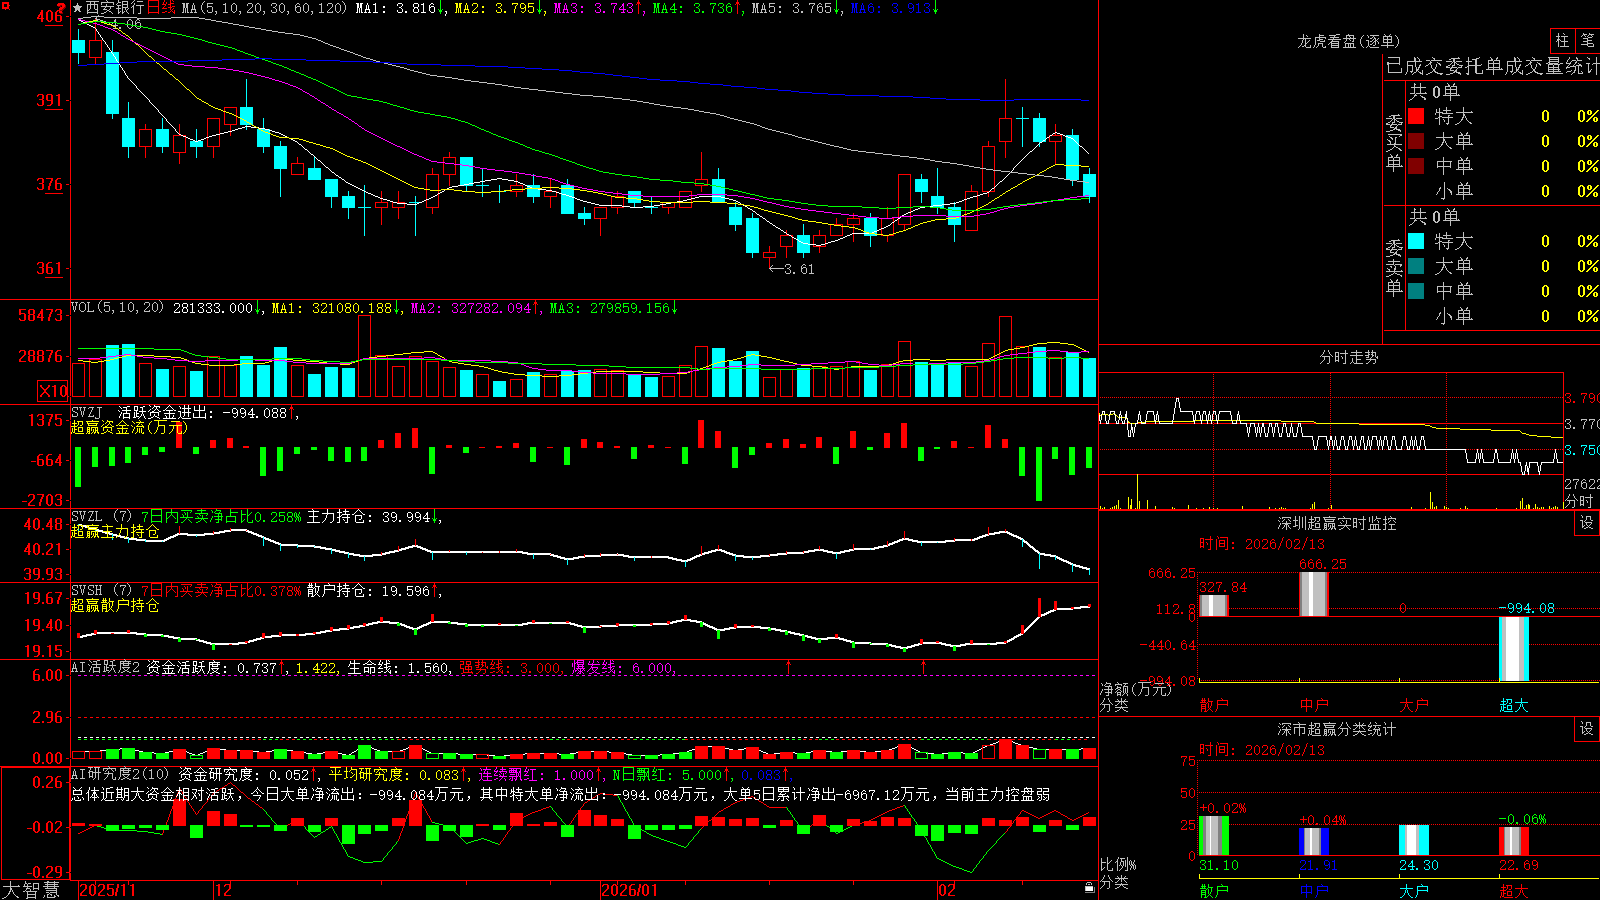Viewport: 1600px width, 900px height.
Task: Click the lock icon on the date axis
Action: tap(1089, 888)
